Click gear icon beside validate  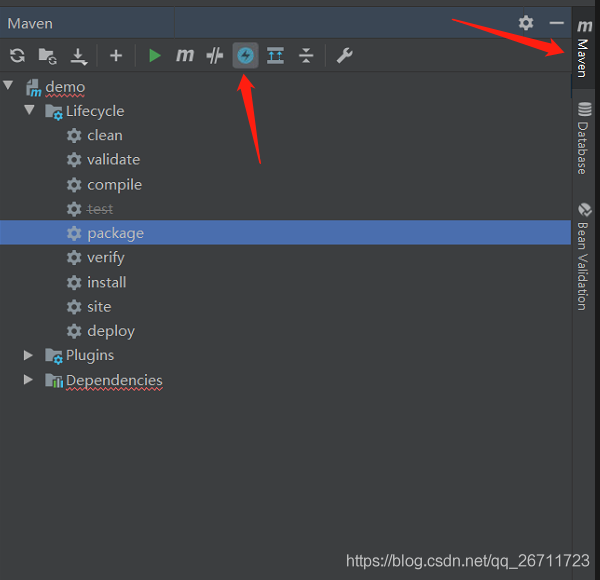pyautogui.click(x=74, y=160)
